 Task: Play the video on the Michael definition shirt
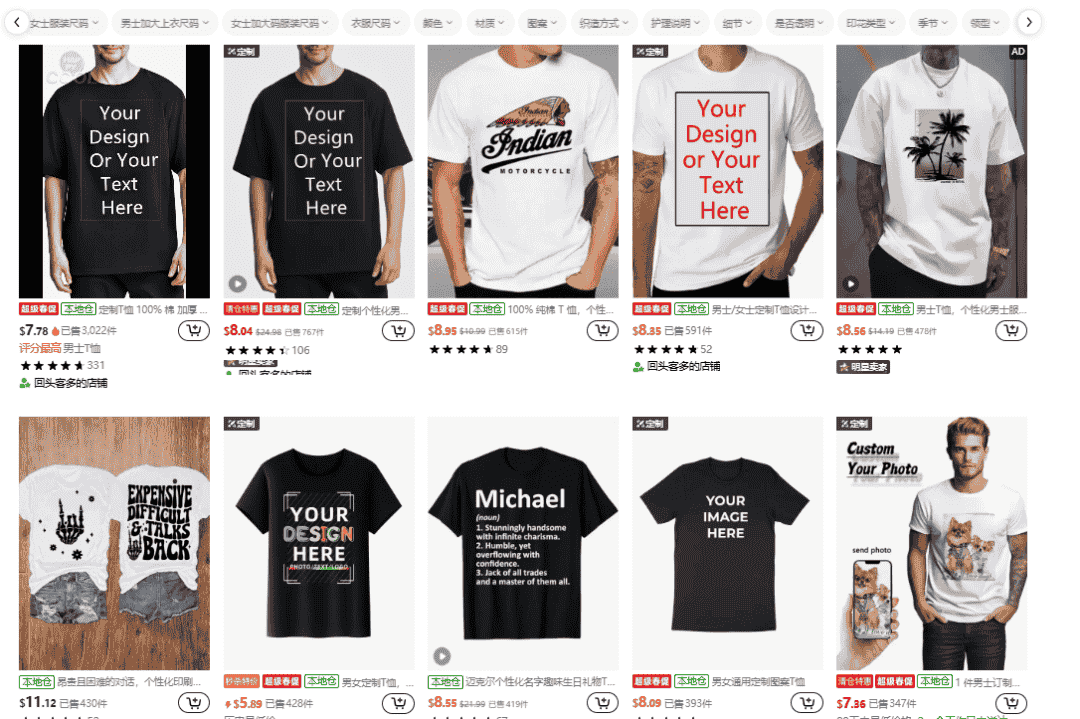click(x=442, y=656)
